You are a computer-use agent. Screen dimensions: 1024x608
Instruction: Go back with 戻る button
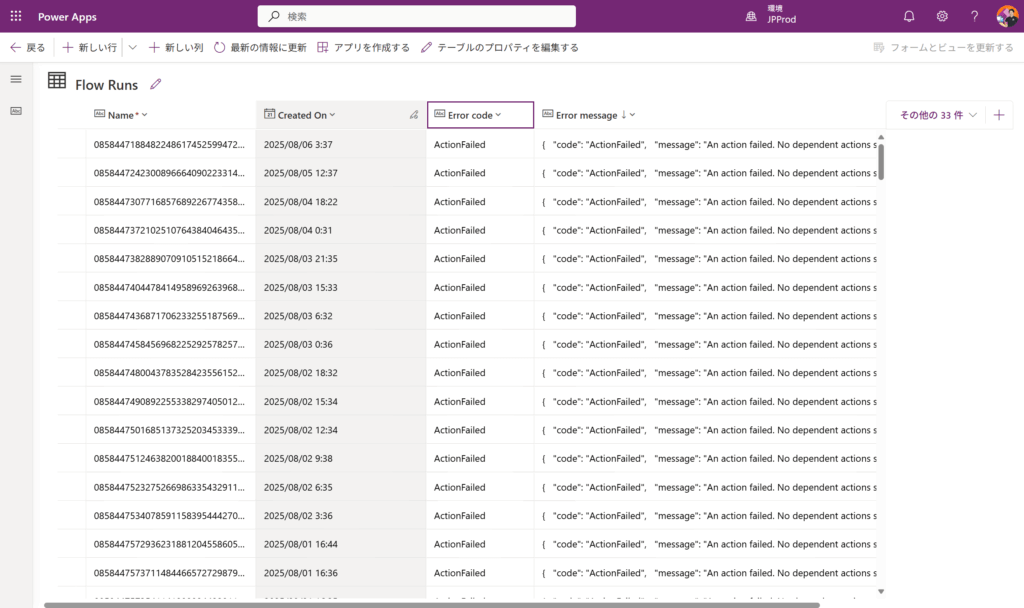27,47
